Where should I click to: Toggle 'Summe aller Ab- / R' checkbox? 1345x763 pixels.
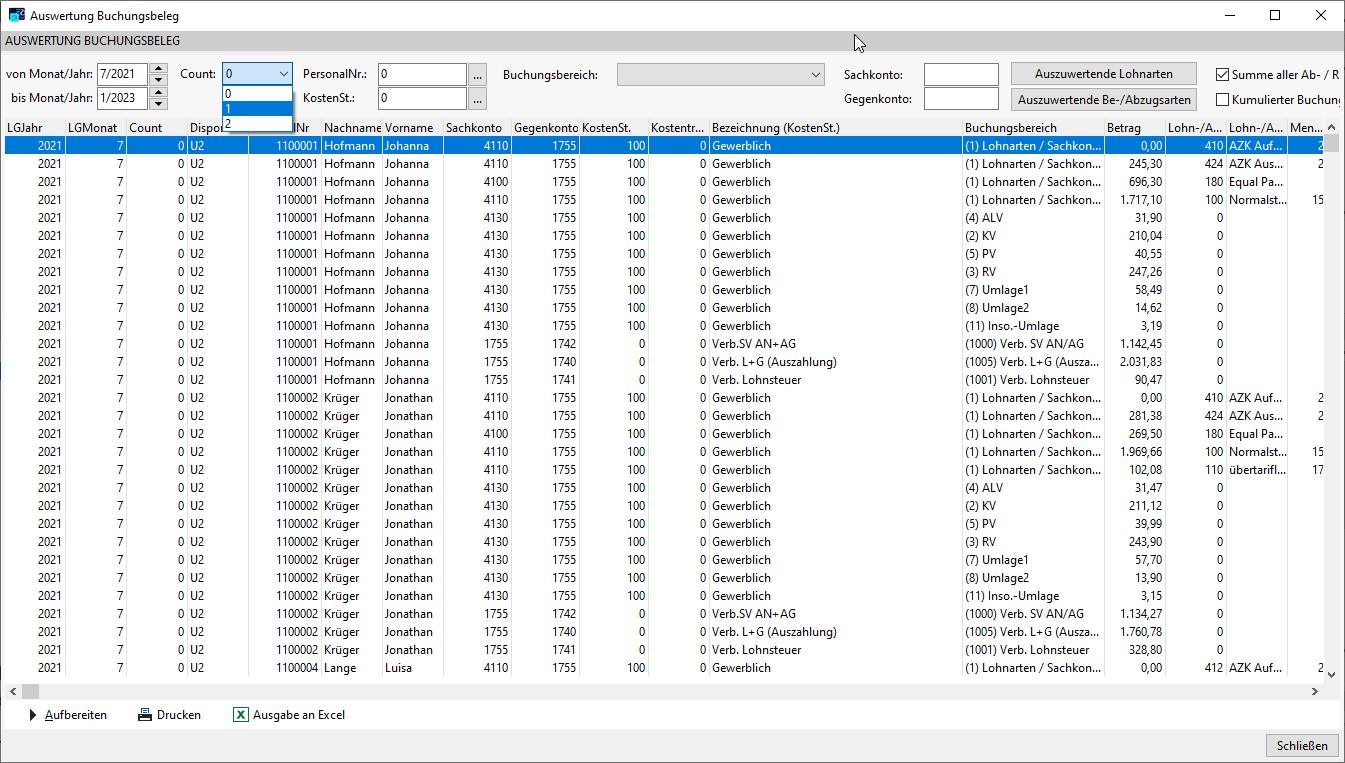(x=1222, y=74)
